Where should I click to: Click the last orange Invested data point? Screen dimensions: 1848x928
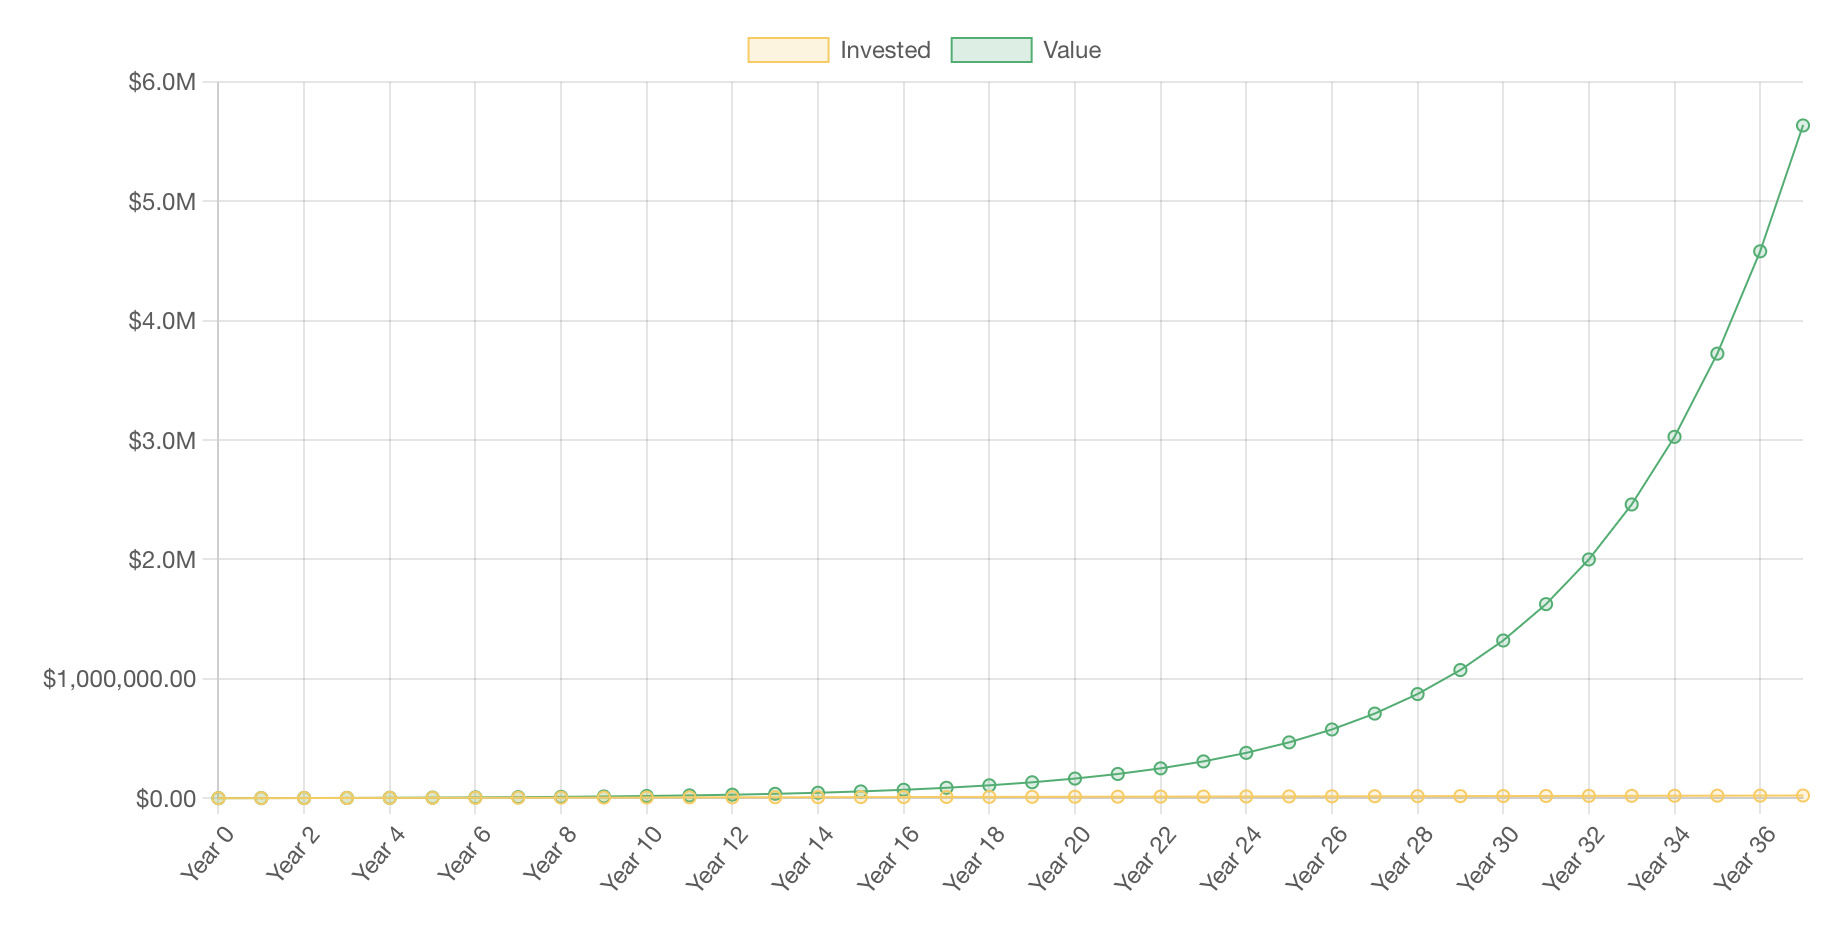1803,796
